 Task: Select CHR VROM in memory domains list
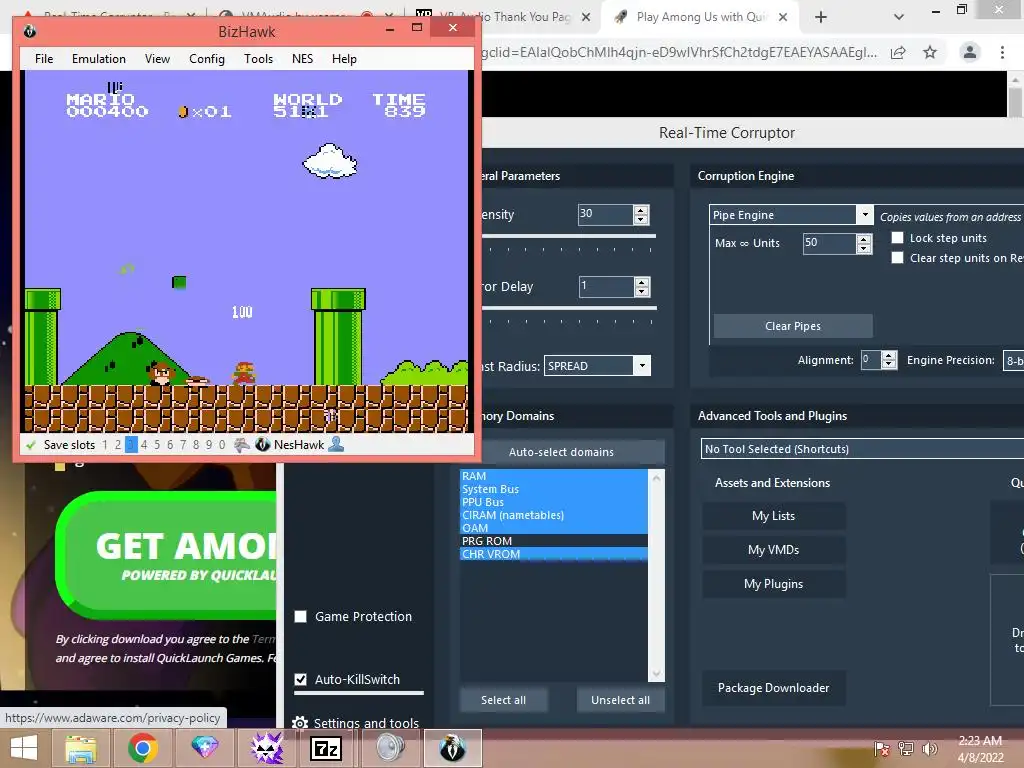click(x=554, y=554)
